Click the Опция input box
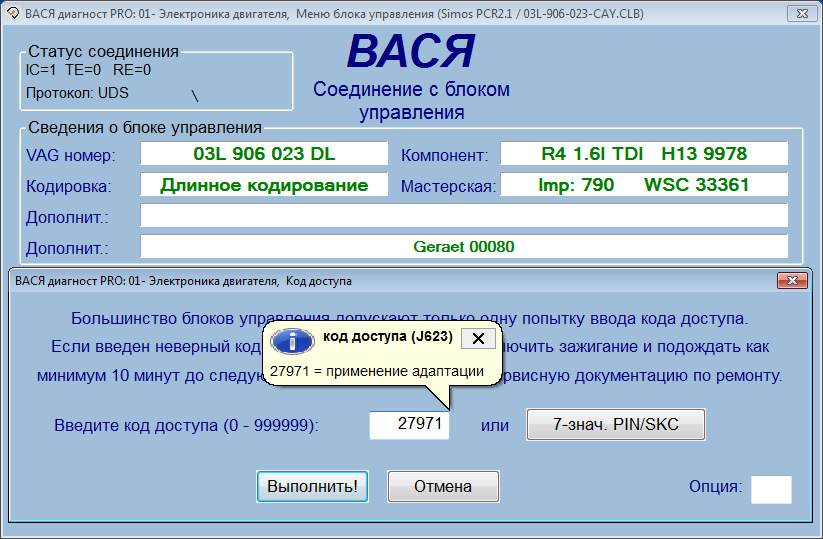Image resolution: width=823 pixels, height=539 pixels. [771, 489]
